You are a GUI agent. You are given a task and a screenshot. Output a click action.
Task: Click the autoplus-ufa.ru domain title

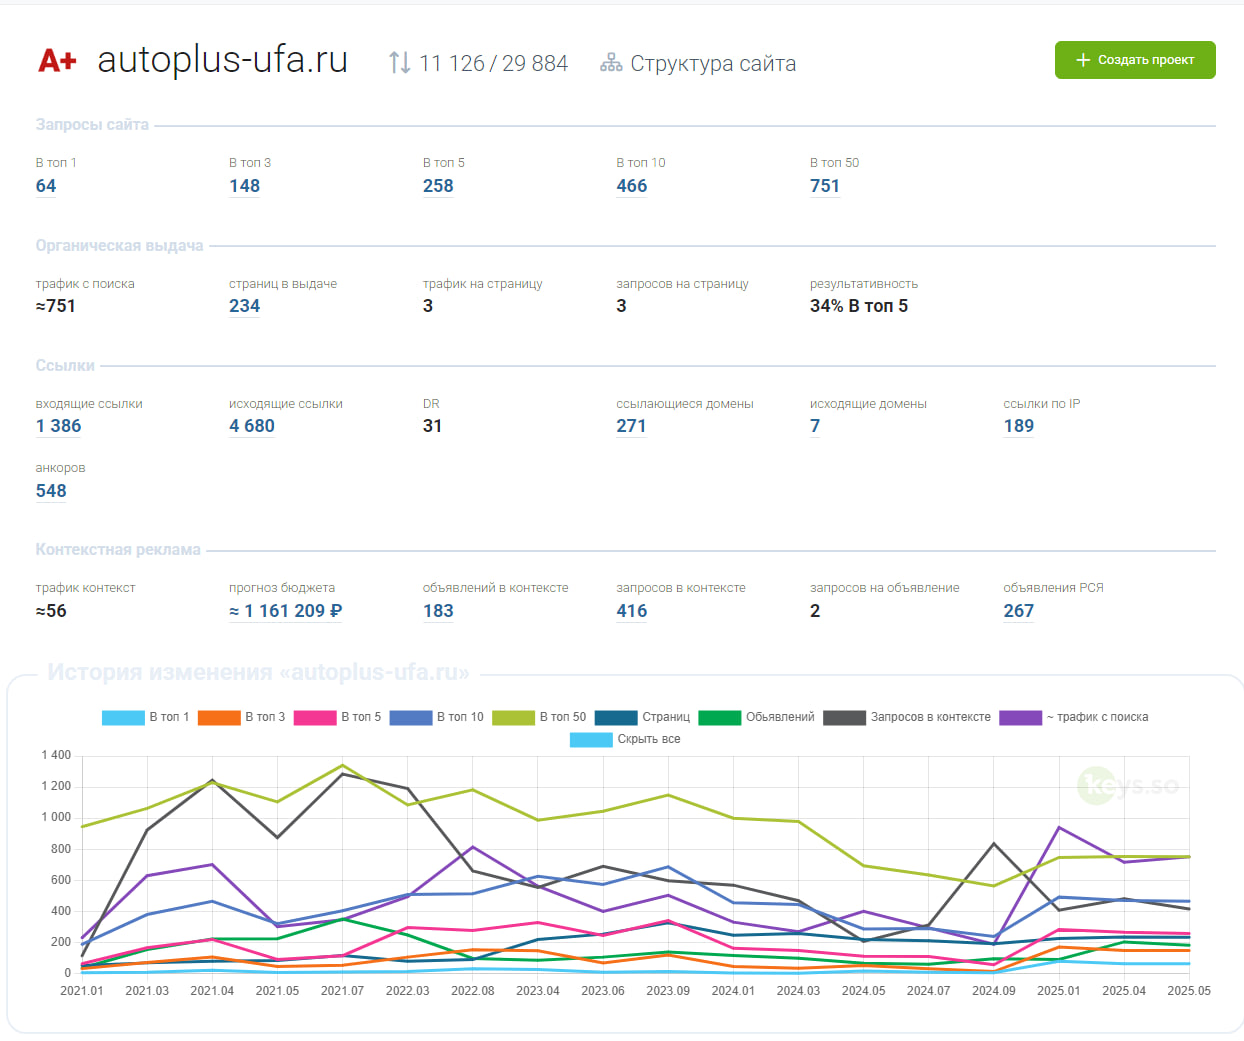pyautogui.click(x=222, y=60)
